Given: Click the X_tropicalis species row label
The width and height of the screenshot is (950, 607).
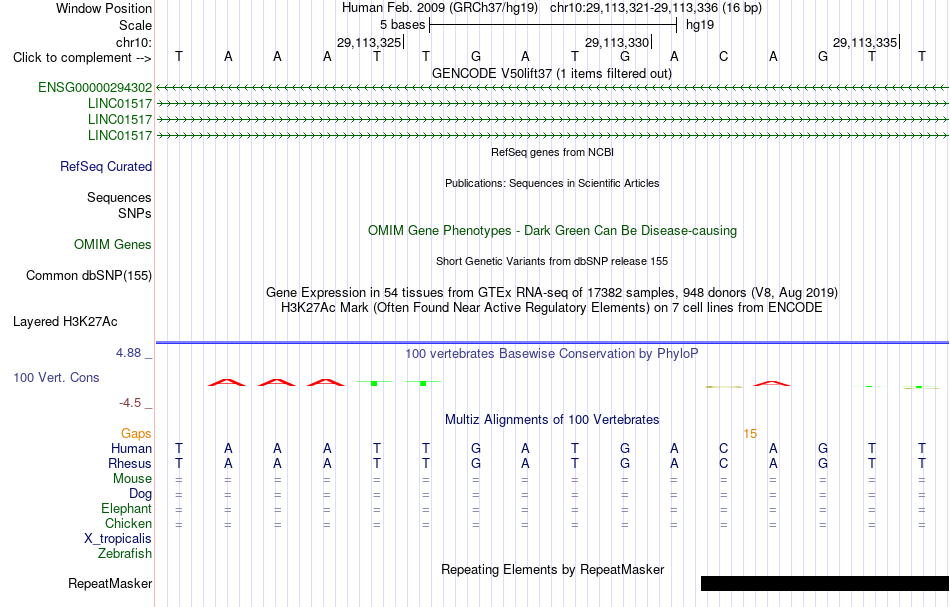Looking at the screenshot, I should [x=118, y=539].
